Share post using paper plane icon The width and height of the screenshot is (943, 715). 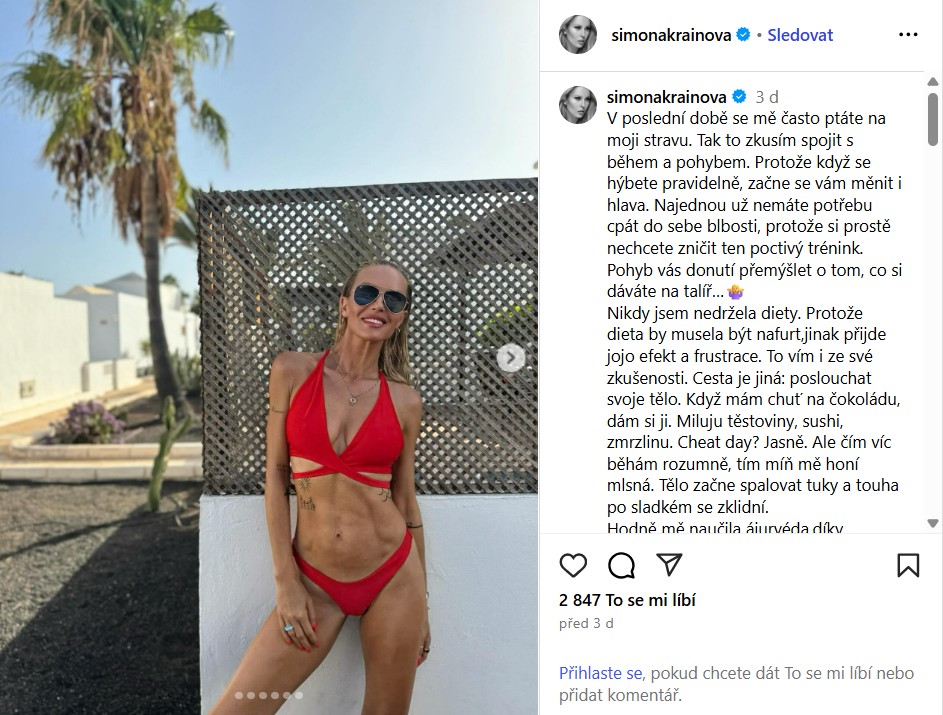coord(669,565)
